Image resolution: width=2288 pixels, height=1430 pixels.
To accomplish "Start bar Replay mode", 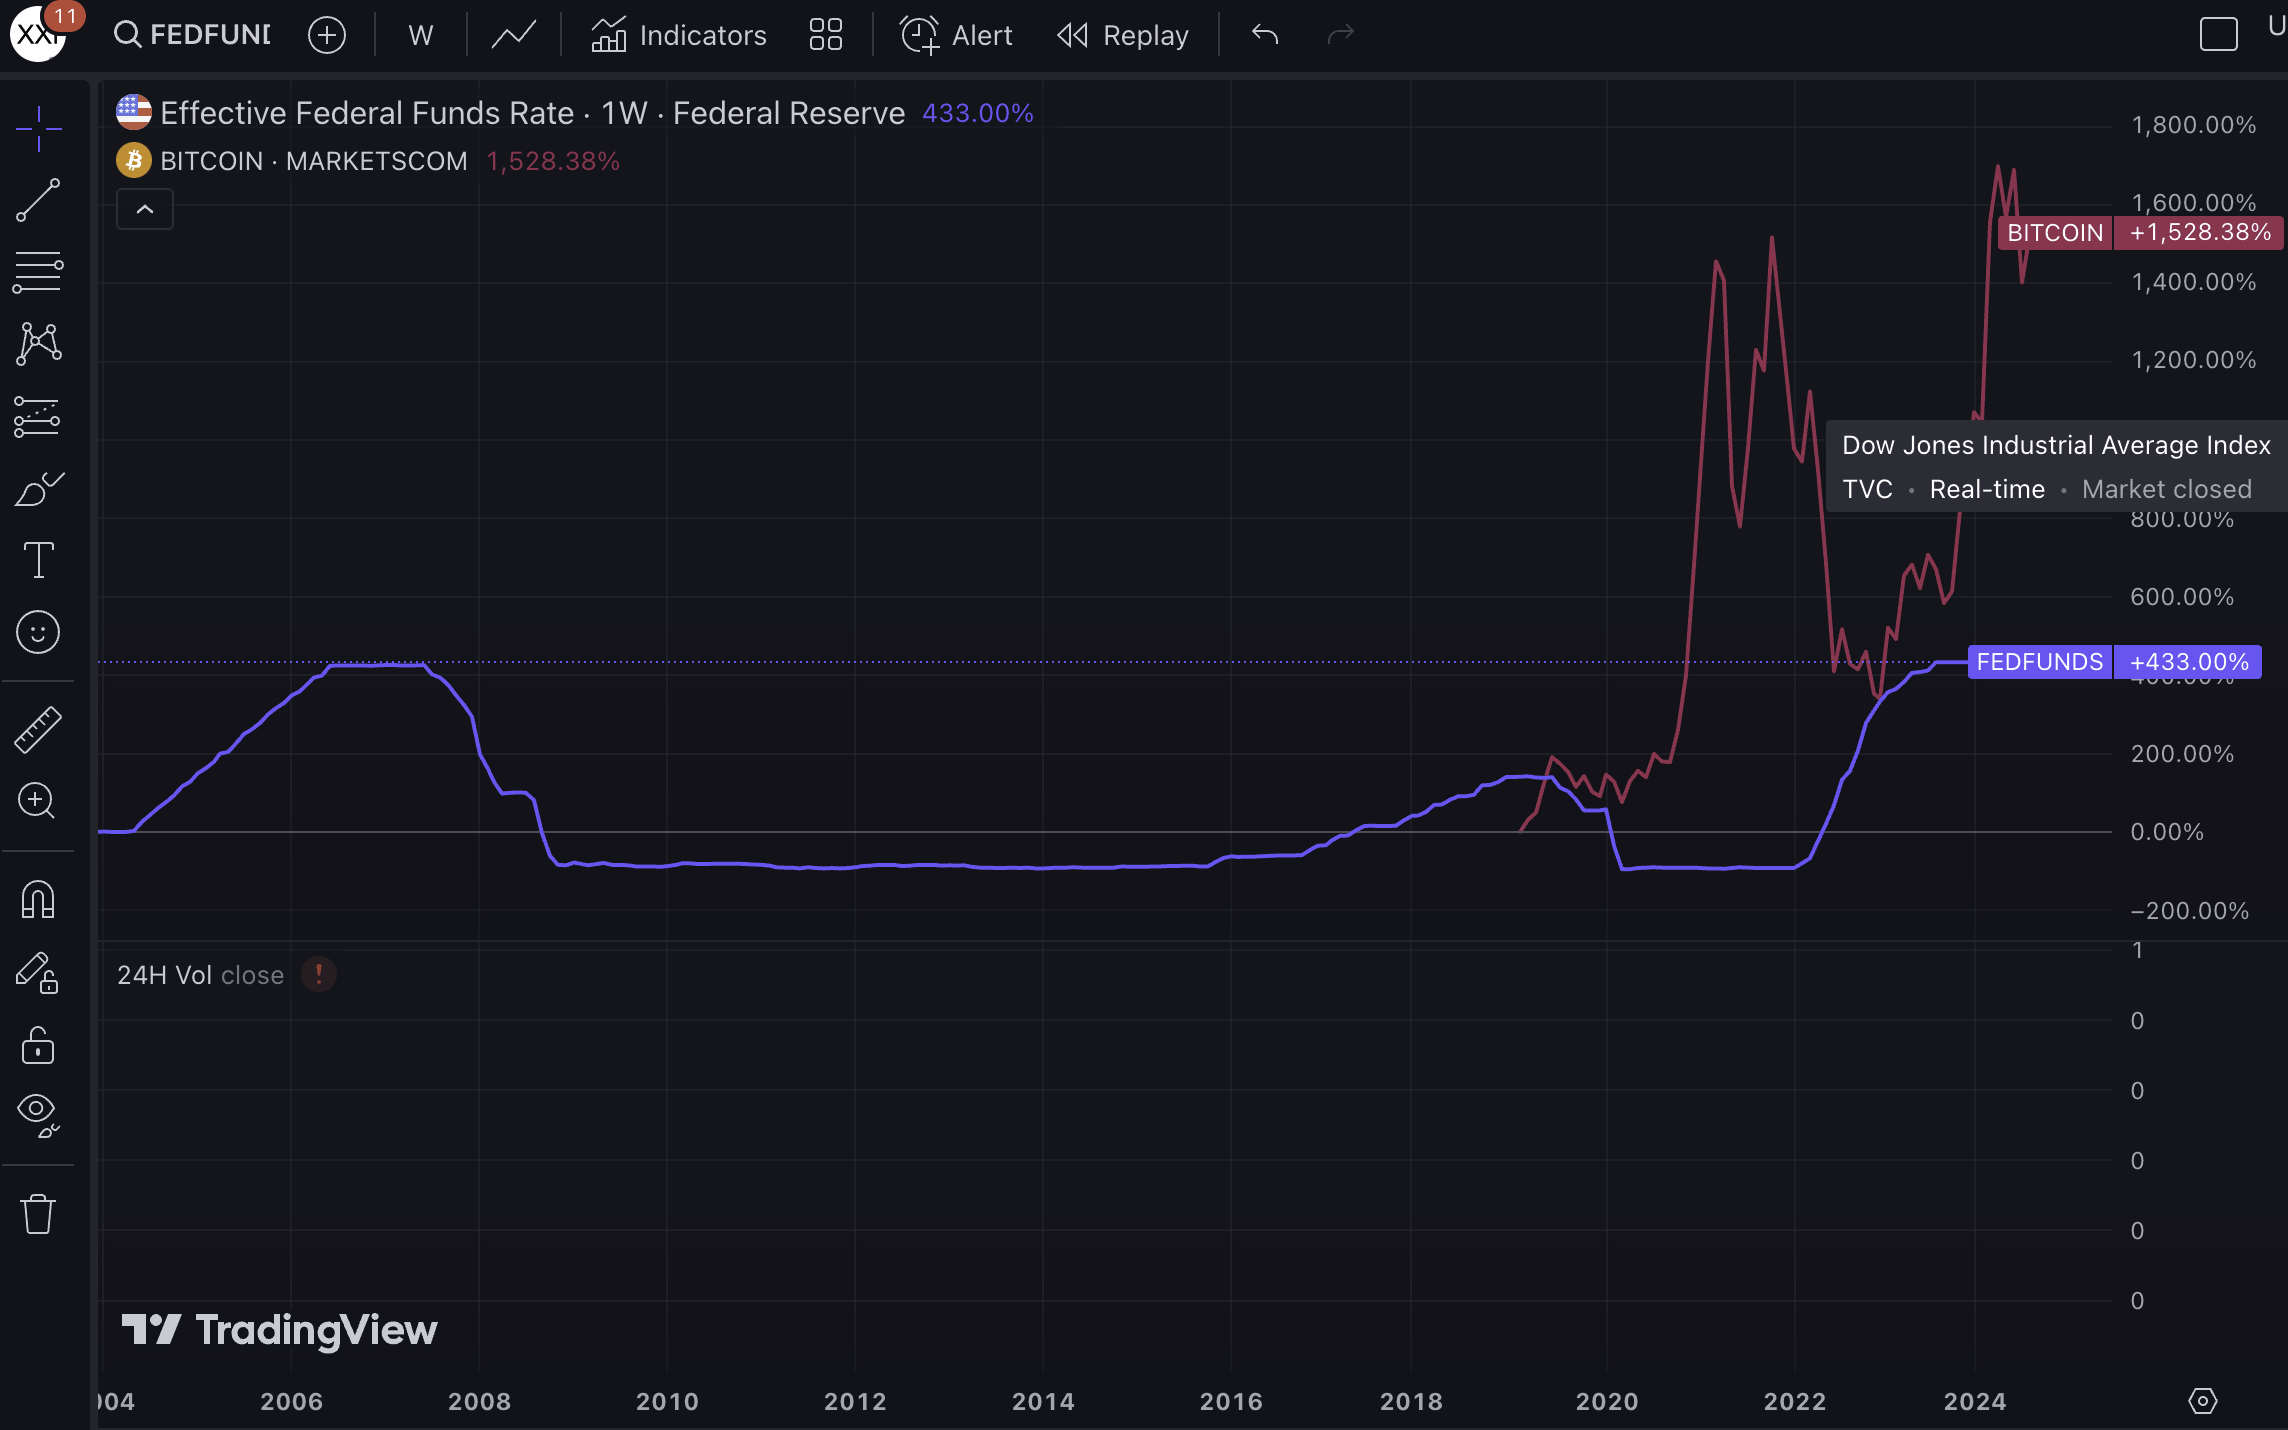I will [1123, 35].
